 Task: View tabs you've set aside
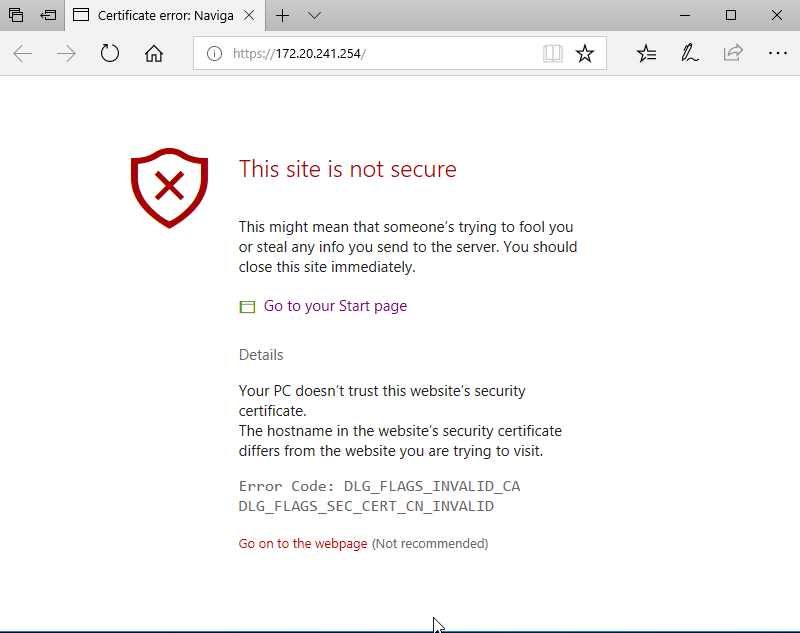coord(16,15)
